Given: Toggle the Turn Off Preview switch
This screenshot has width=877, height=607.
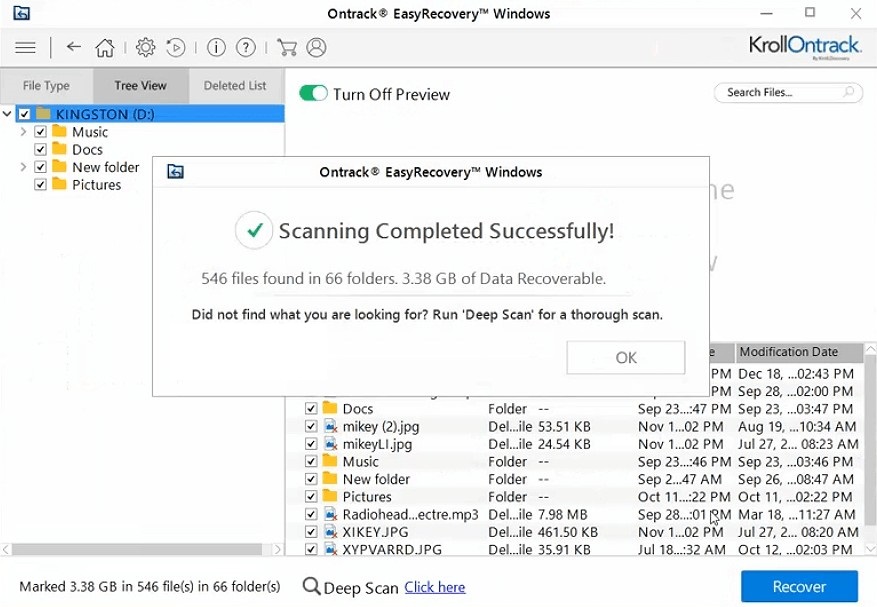Looking at the screenshot, I should tap(313, 93).
